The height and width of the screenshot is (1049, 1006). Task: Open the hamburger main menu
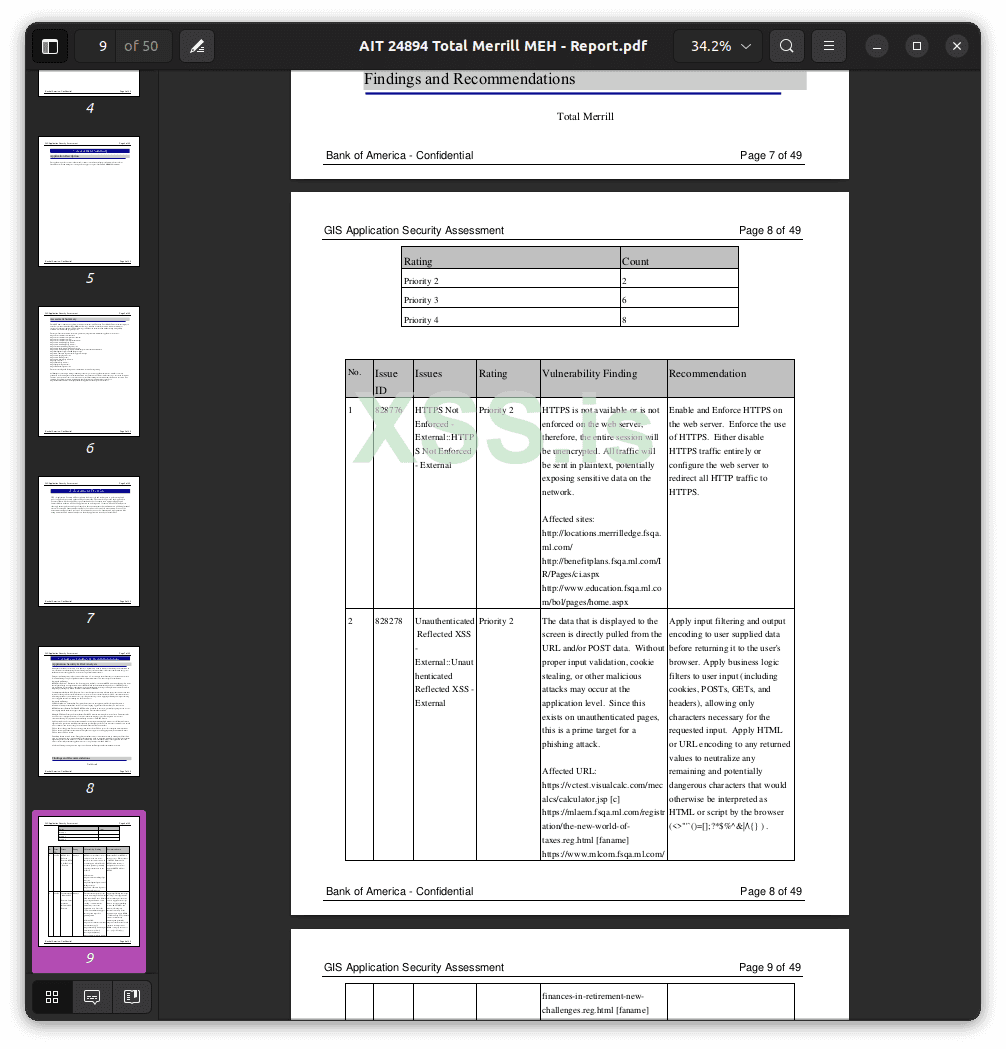(x=829, y=46)
